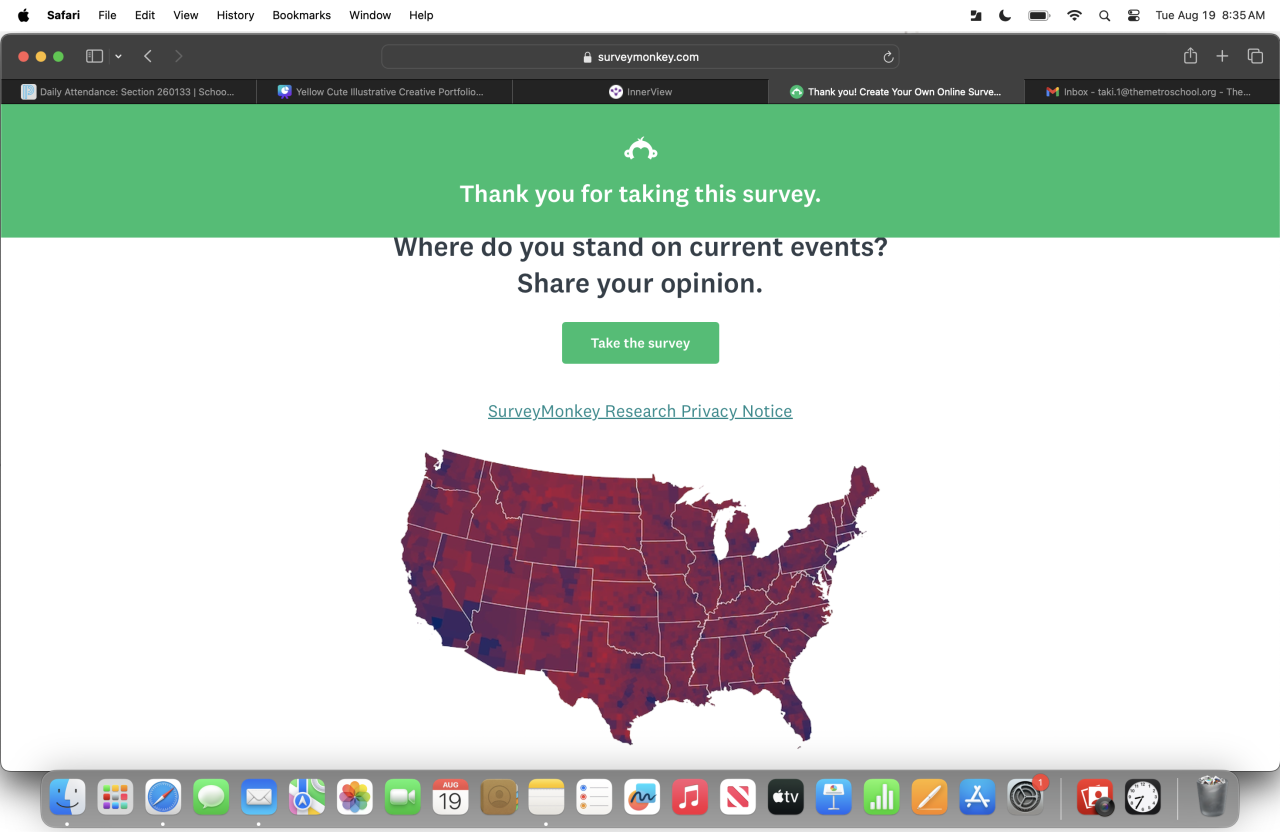Show the tab overview icon
Image resolution: width=1280 pixels, height=832 pixels.
coord(1255,57)
